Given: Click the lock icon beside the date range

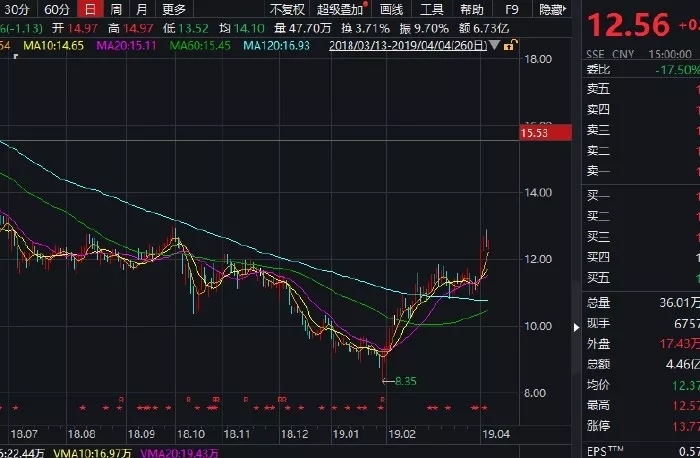Looking at the screenshot, I should pos(510,46).
